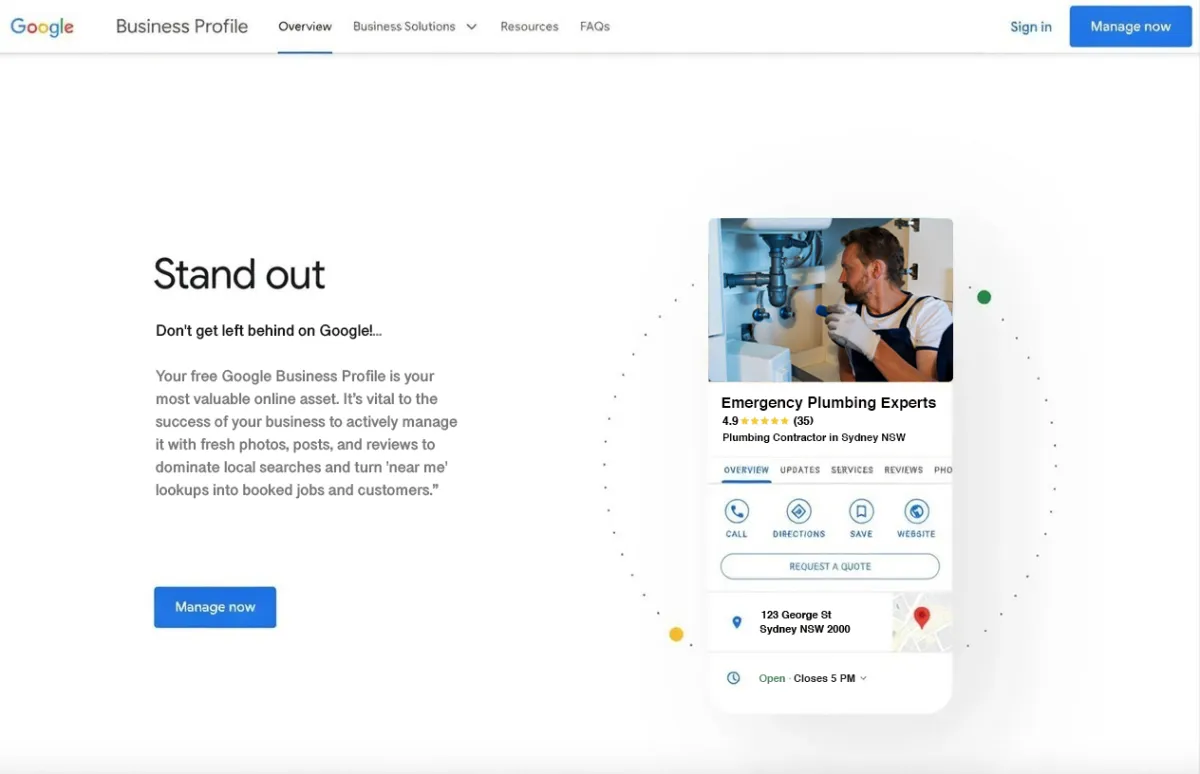This screenshot has width=1200, height=774.
Task: Switch to the SERVICES tab
Action: tap(852, 470)
